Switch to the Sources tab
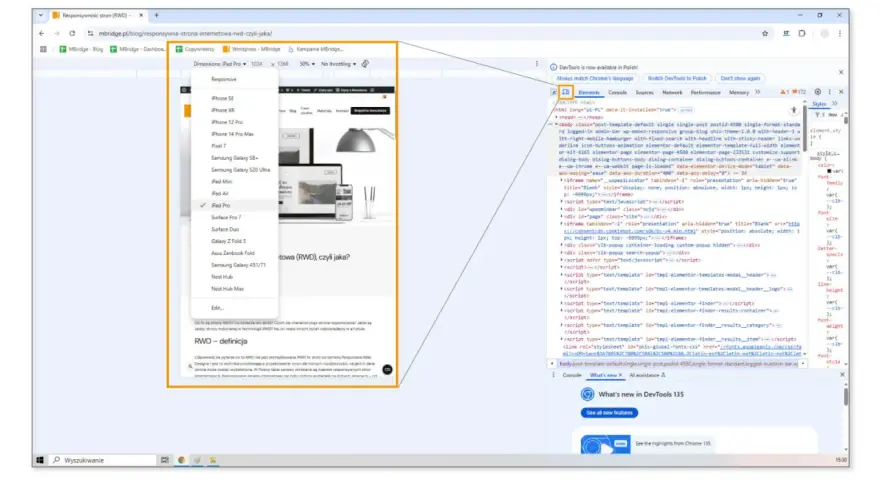 pyautogui.click(x=644, y=92)
